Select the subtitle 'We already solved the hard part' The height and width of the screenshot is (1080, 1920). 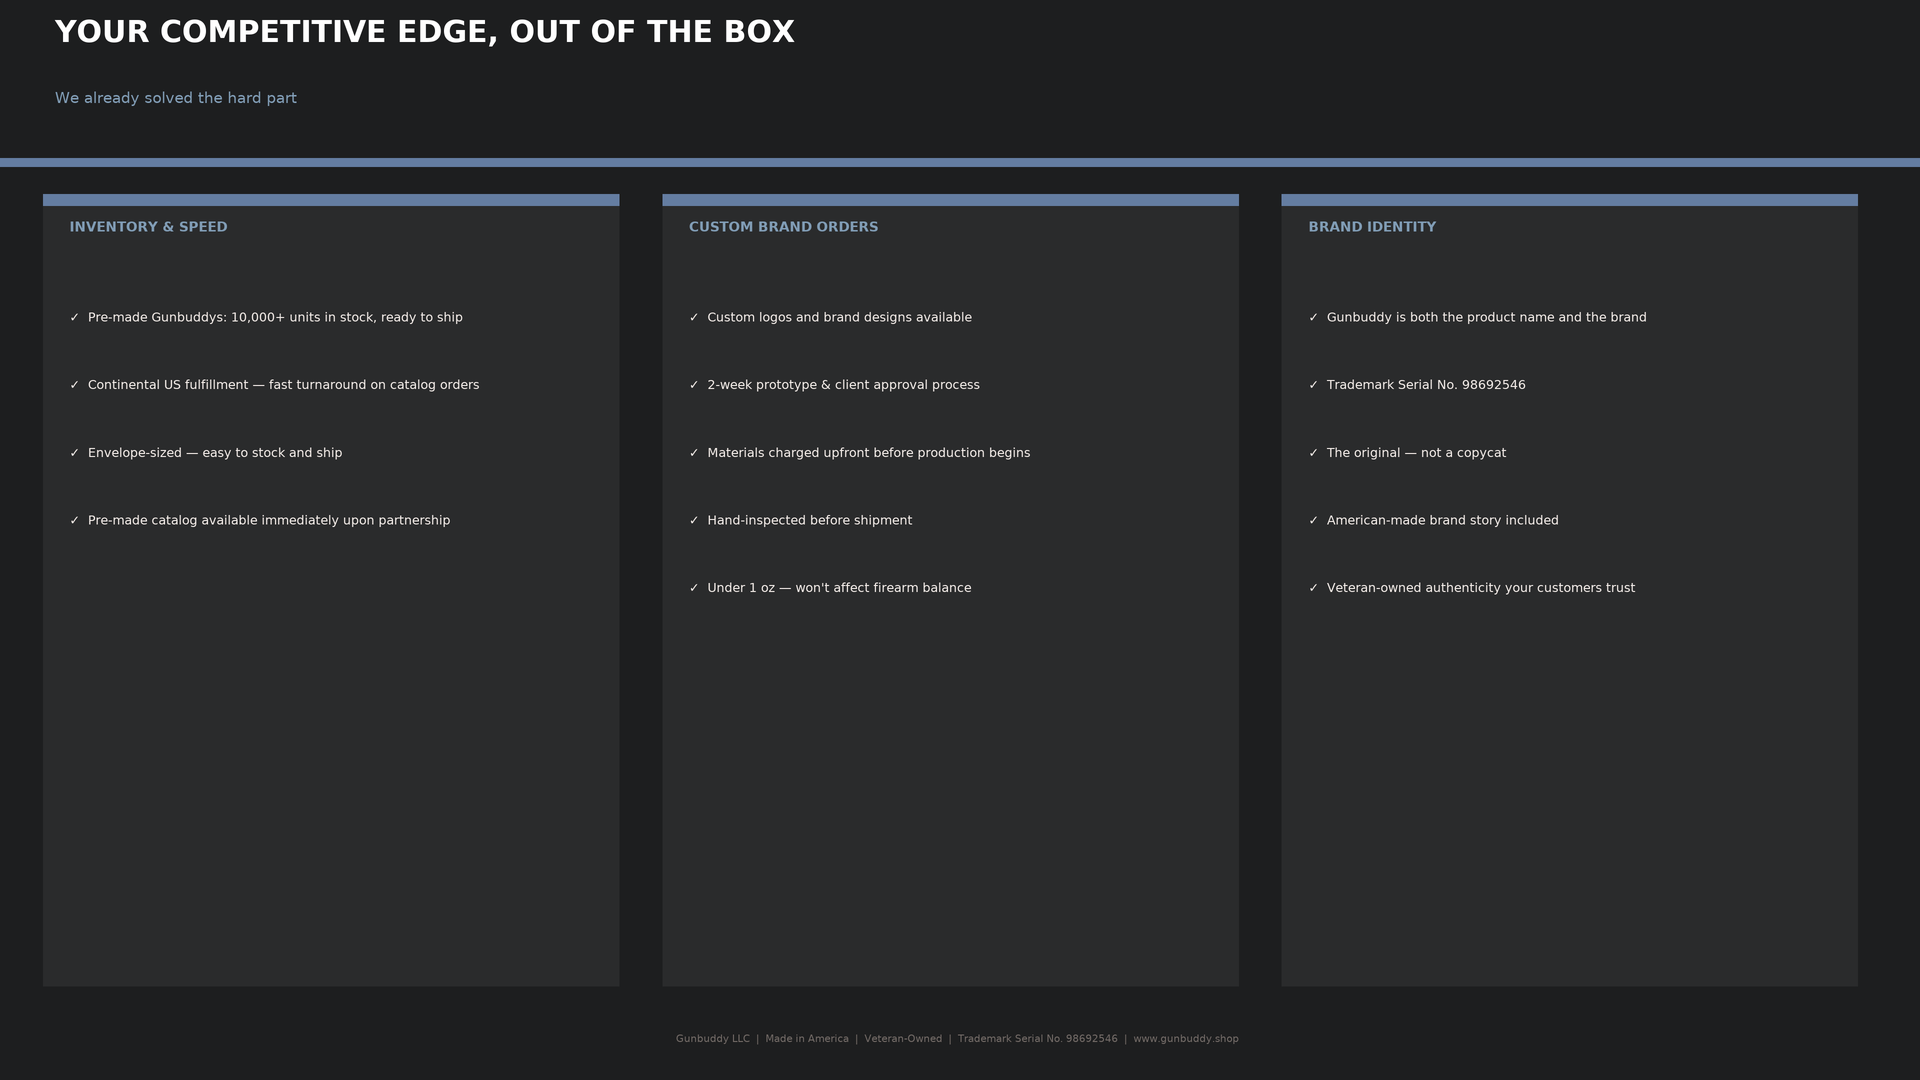click(176, 98)
